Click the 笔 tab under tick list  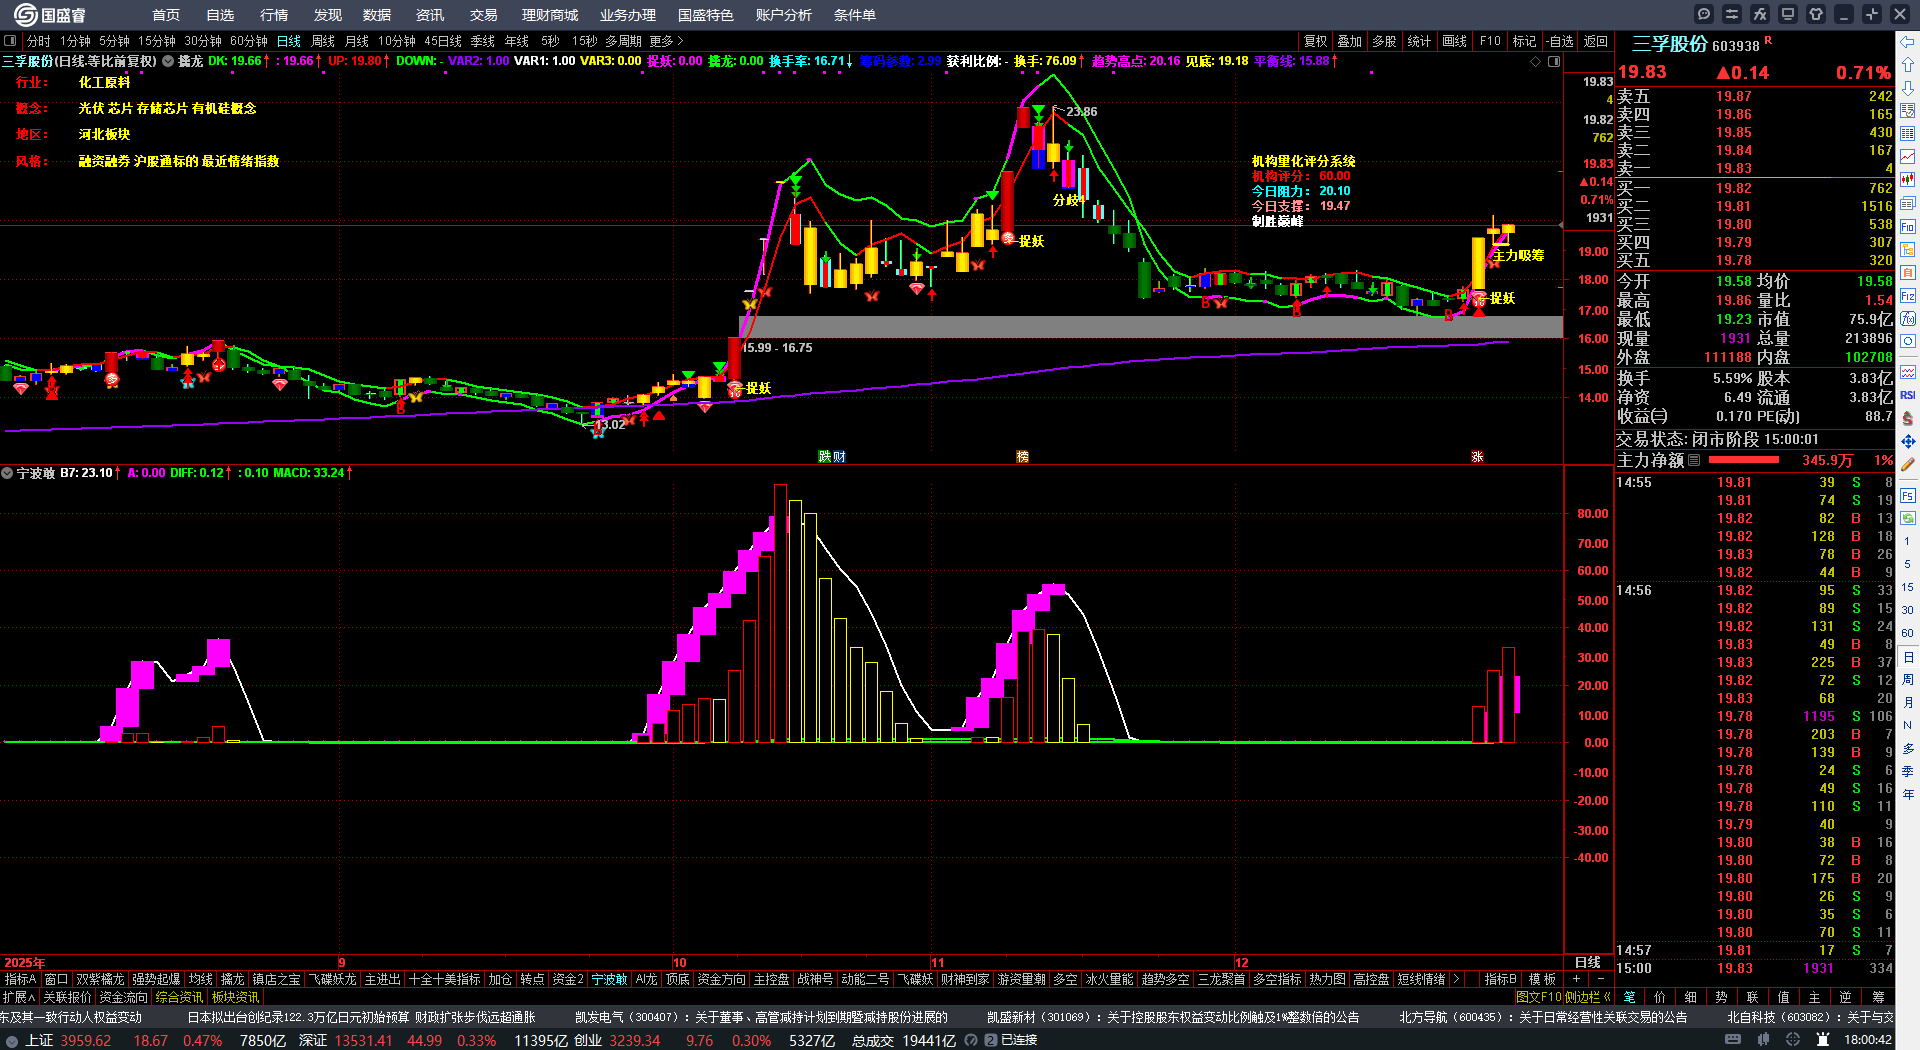tap(1629, 997)
